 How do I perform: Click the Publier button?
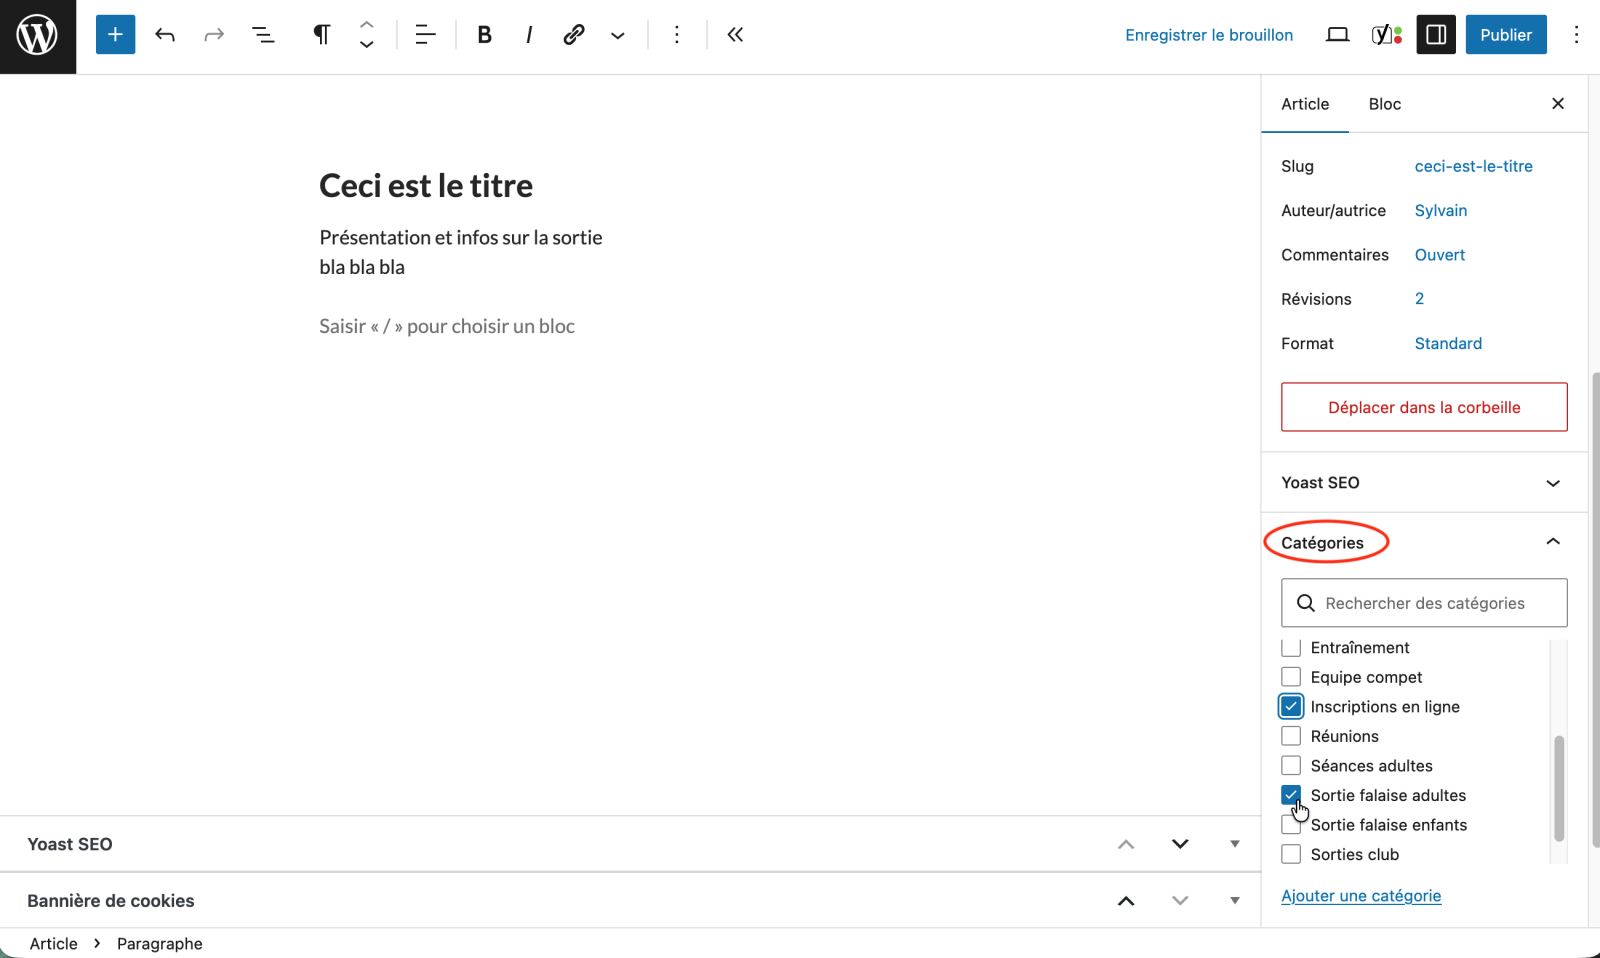(1505, 35)
